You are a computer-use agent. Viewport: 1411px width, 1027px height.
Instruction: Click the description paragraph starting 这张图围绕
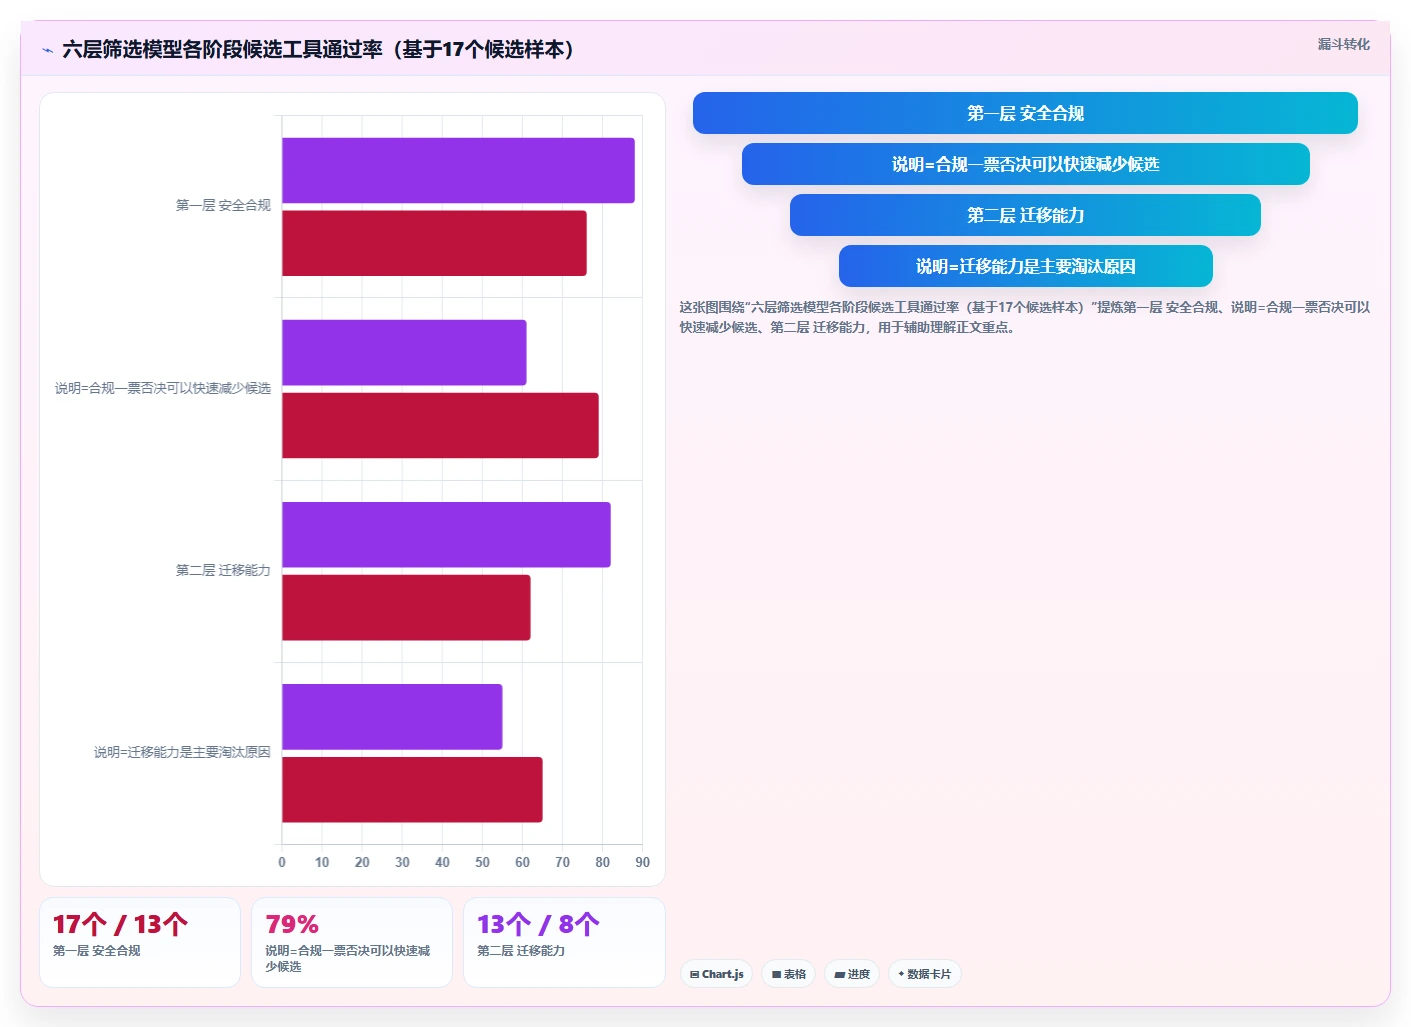pos(1025,317)
